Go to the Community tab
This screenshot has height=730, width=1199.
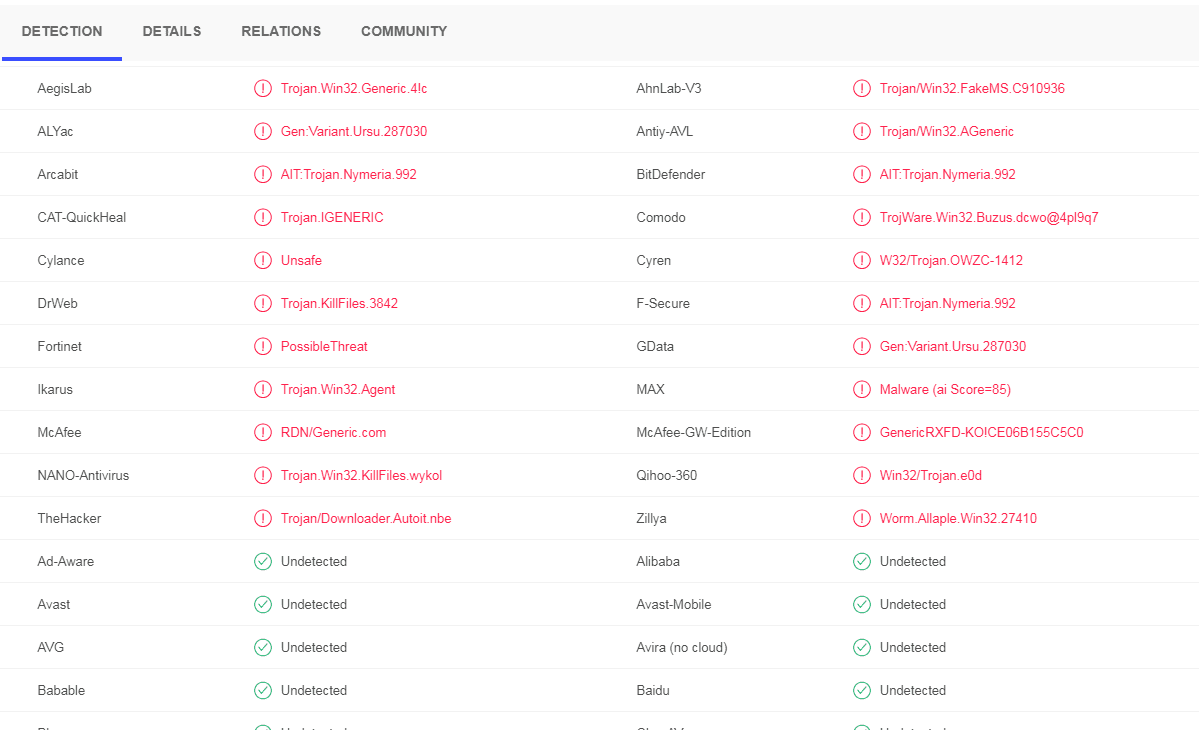(404, 31)
